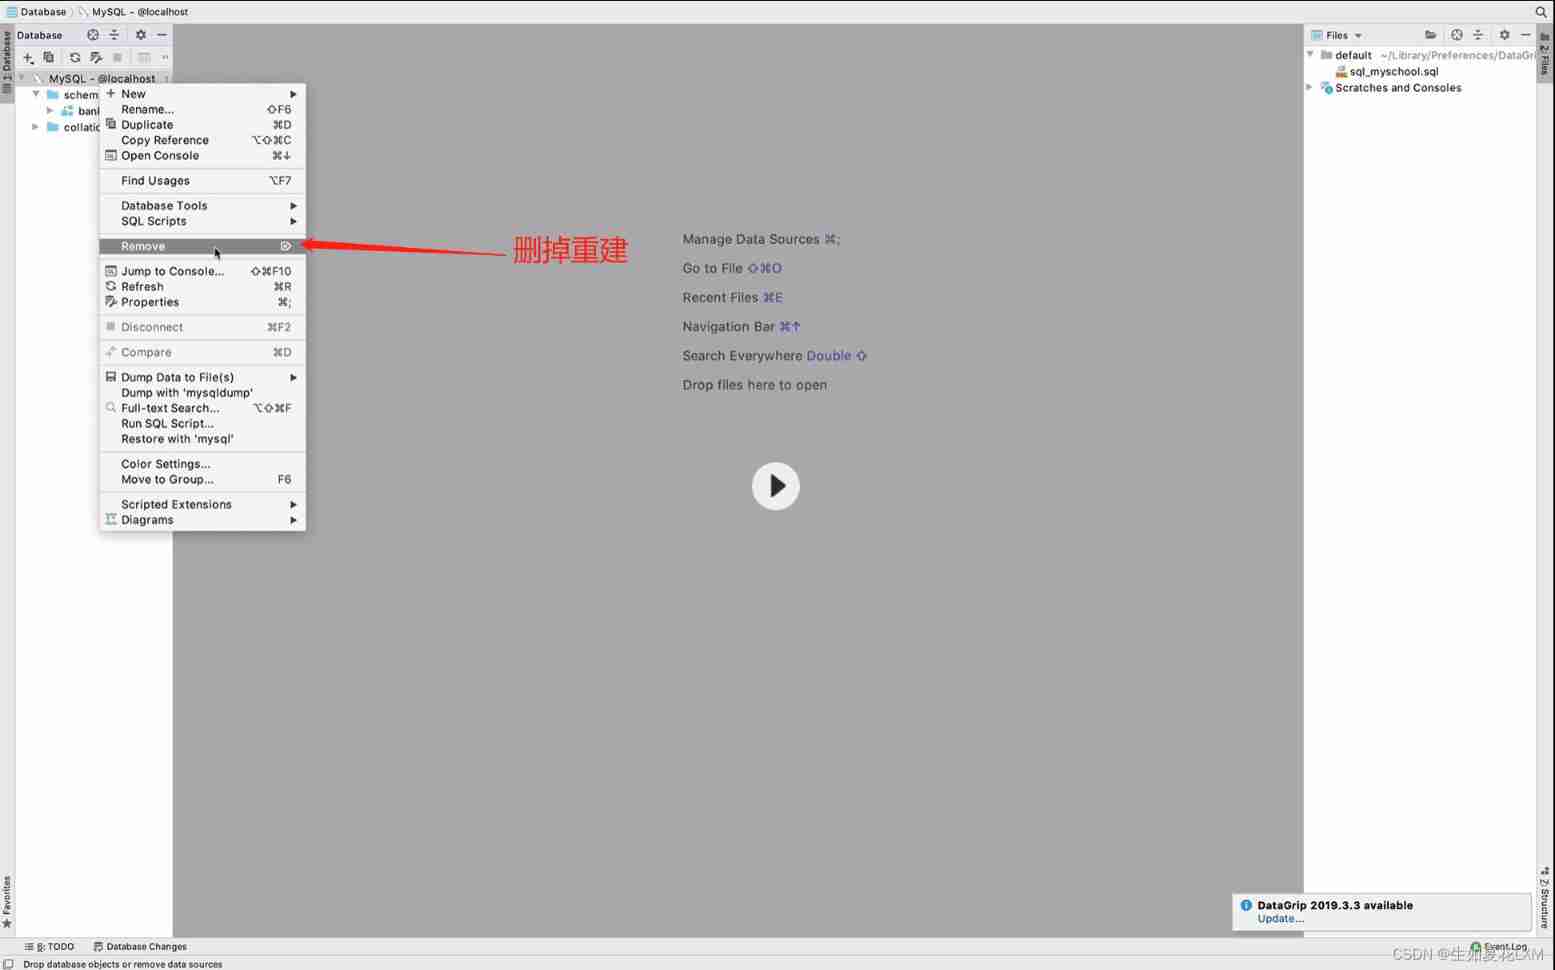Select Move to Group... entry

[202, 480]
